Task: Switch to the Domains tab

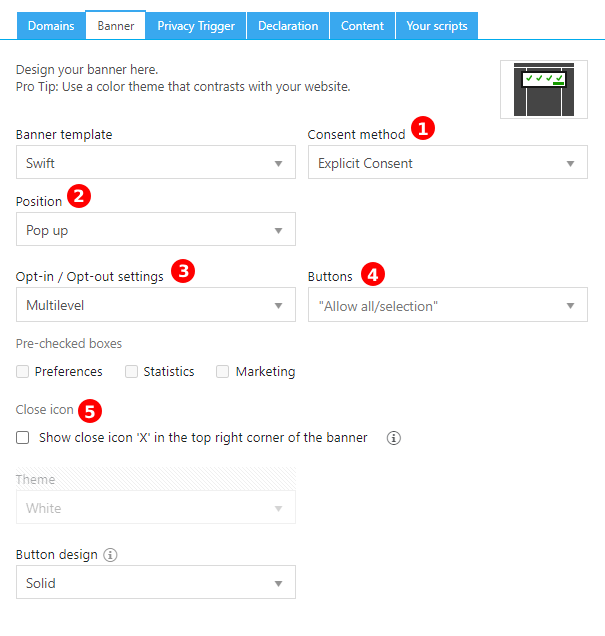Action: point(51,26)
